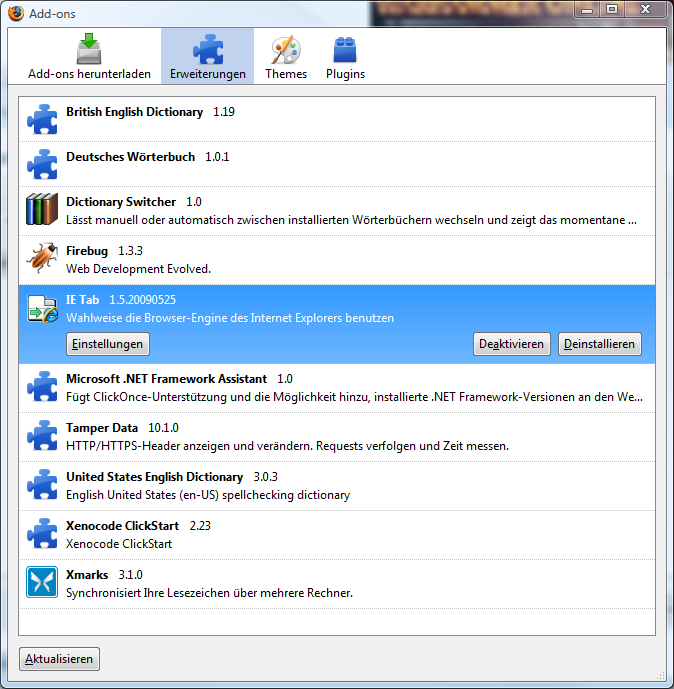This screenshot has width=674, height=689.
Task: Click the window resize grip corner
Action: (661, 674)
